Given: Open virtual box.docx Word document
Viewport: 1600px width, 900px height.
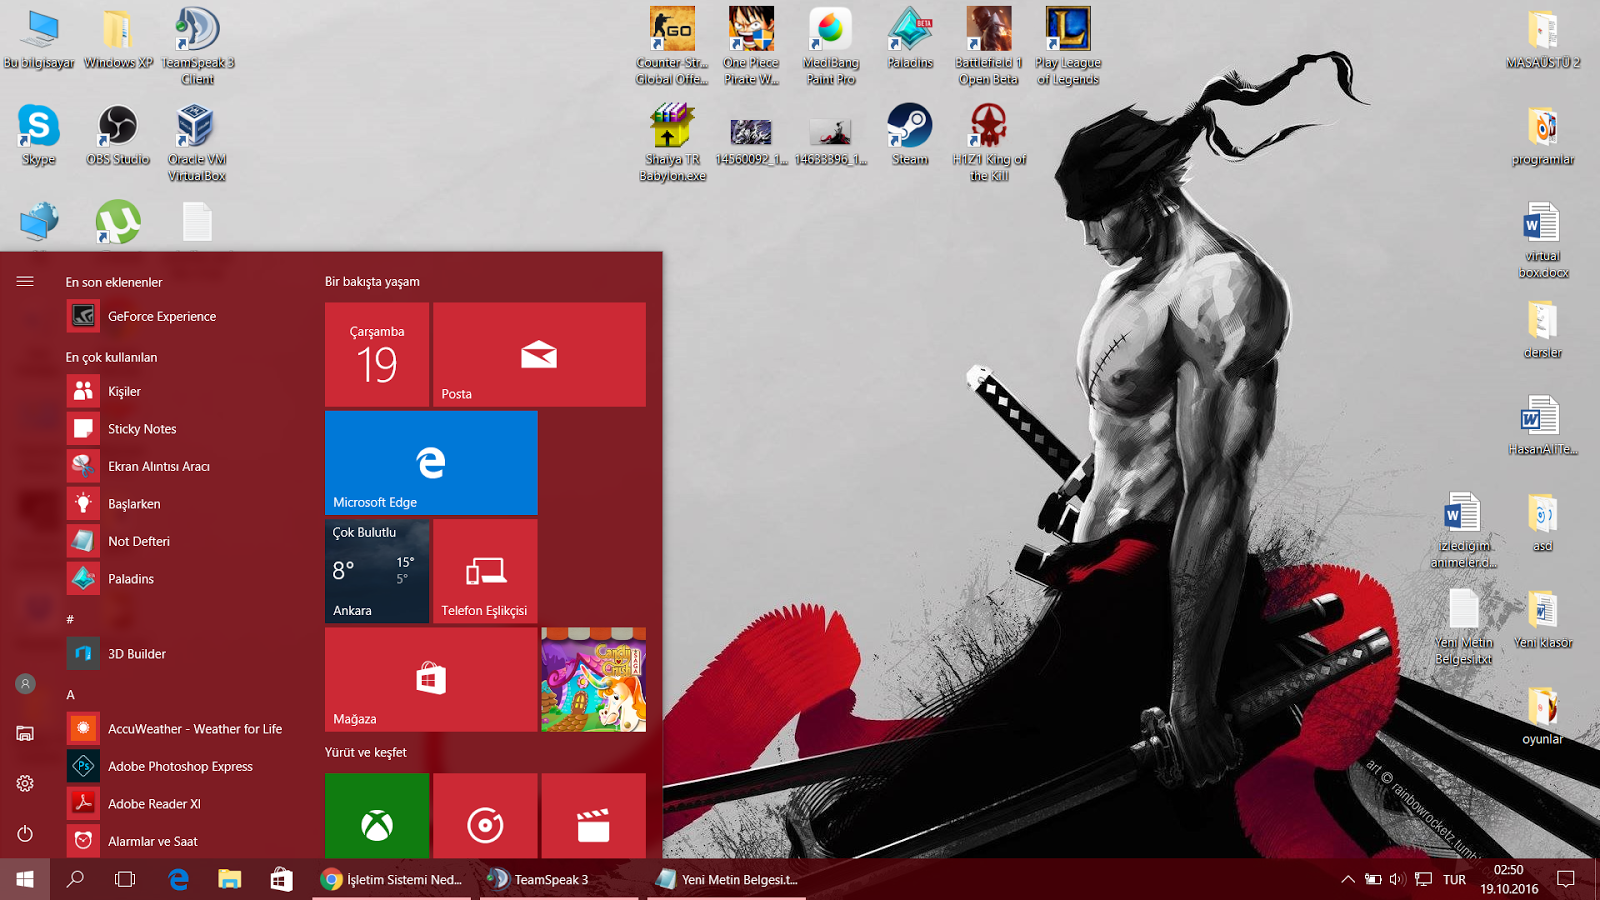Looking at the screenshot, I should point(1543,240).
